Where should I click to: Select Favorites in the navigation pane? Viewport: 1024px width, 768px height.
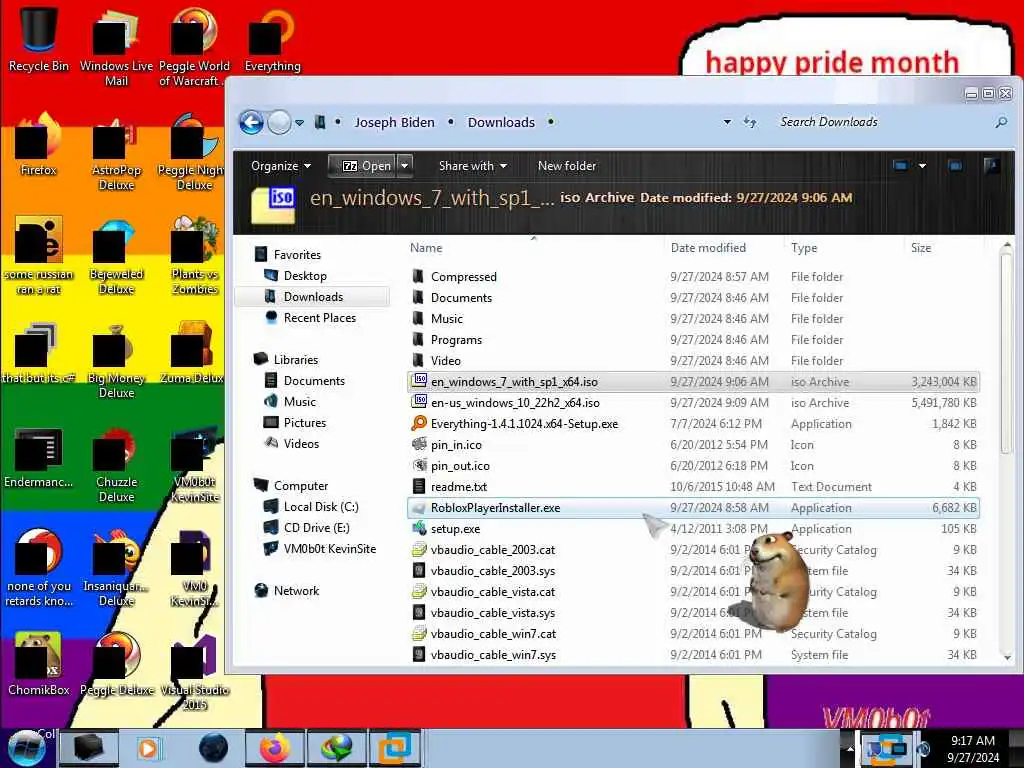(x=297, y=255)
